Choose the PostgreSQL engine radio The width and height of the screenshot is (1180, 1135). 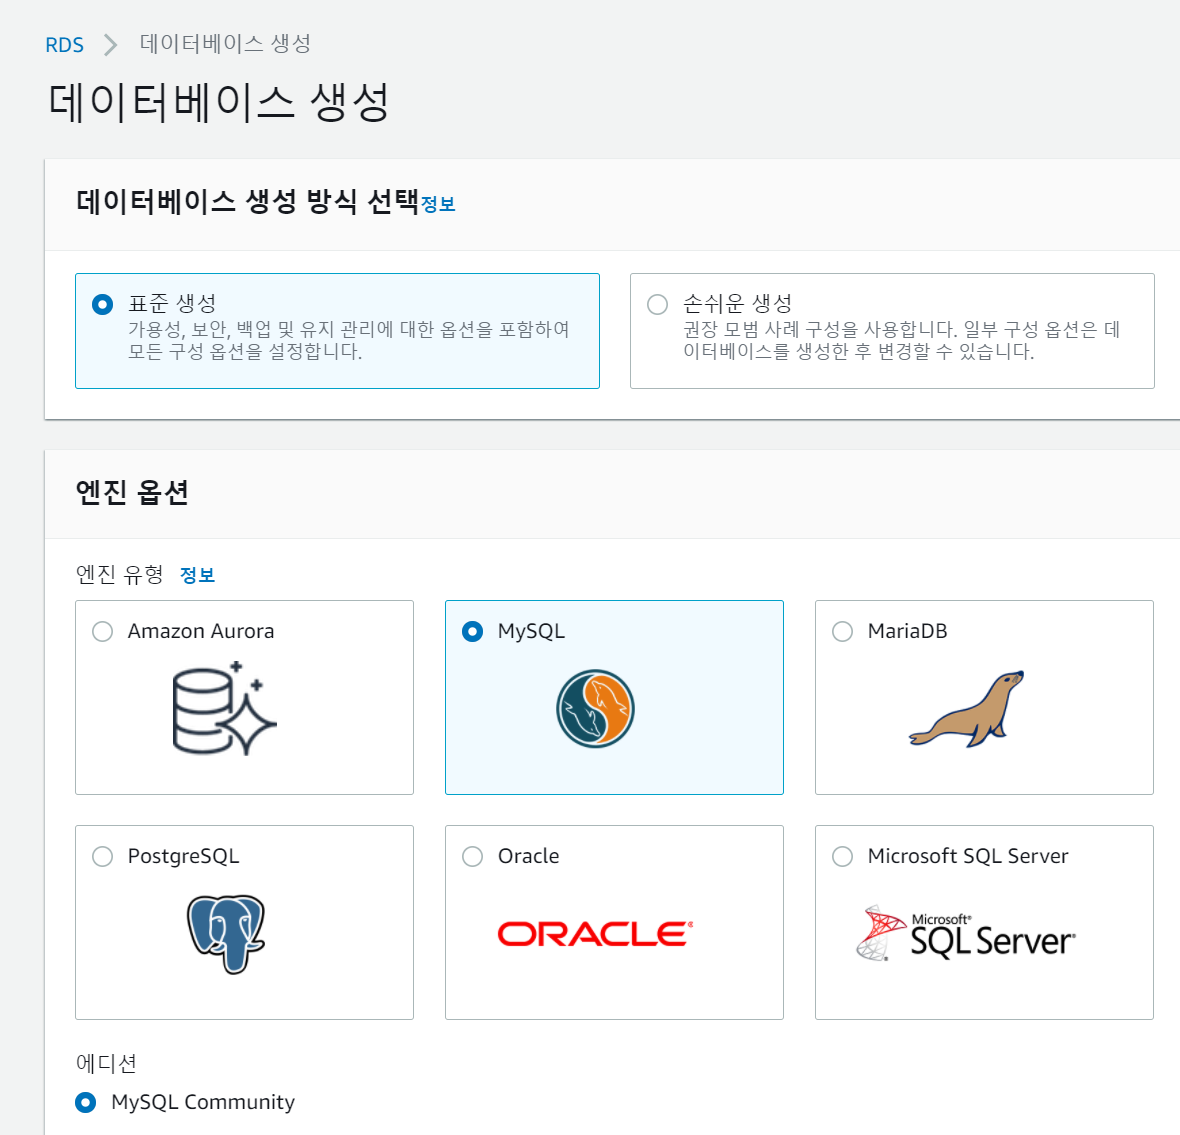[x=102, y=857]
